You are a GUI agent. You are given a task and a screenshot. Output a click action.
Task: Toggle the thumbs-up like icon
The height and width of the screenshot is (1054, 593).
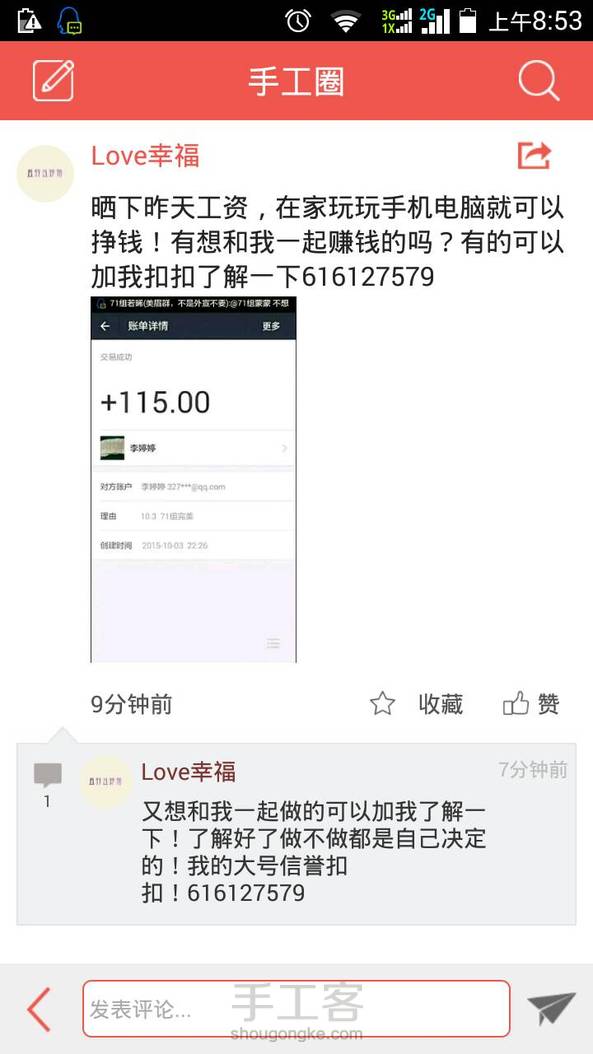pos(516,704)
